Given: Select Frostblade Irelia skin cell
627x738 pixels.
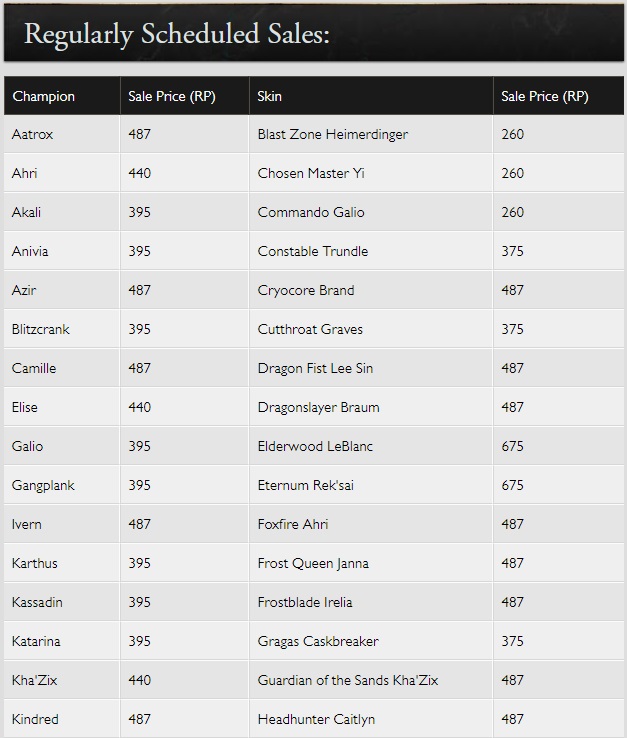Looking at the screenshot, I should [x=304, y=602].
